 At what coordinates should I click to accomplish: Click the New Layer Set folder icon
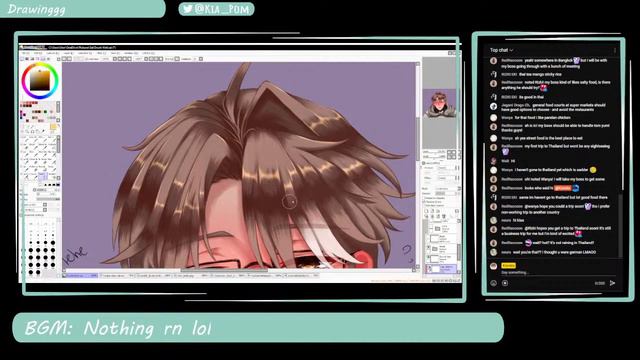(438, 211)
